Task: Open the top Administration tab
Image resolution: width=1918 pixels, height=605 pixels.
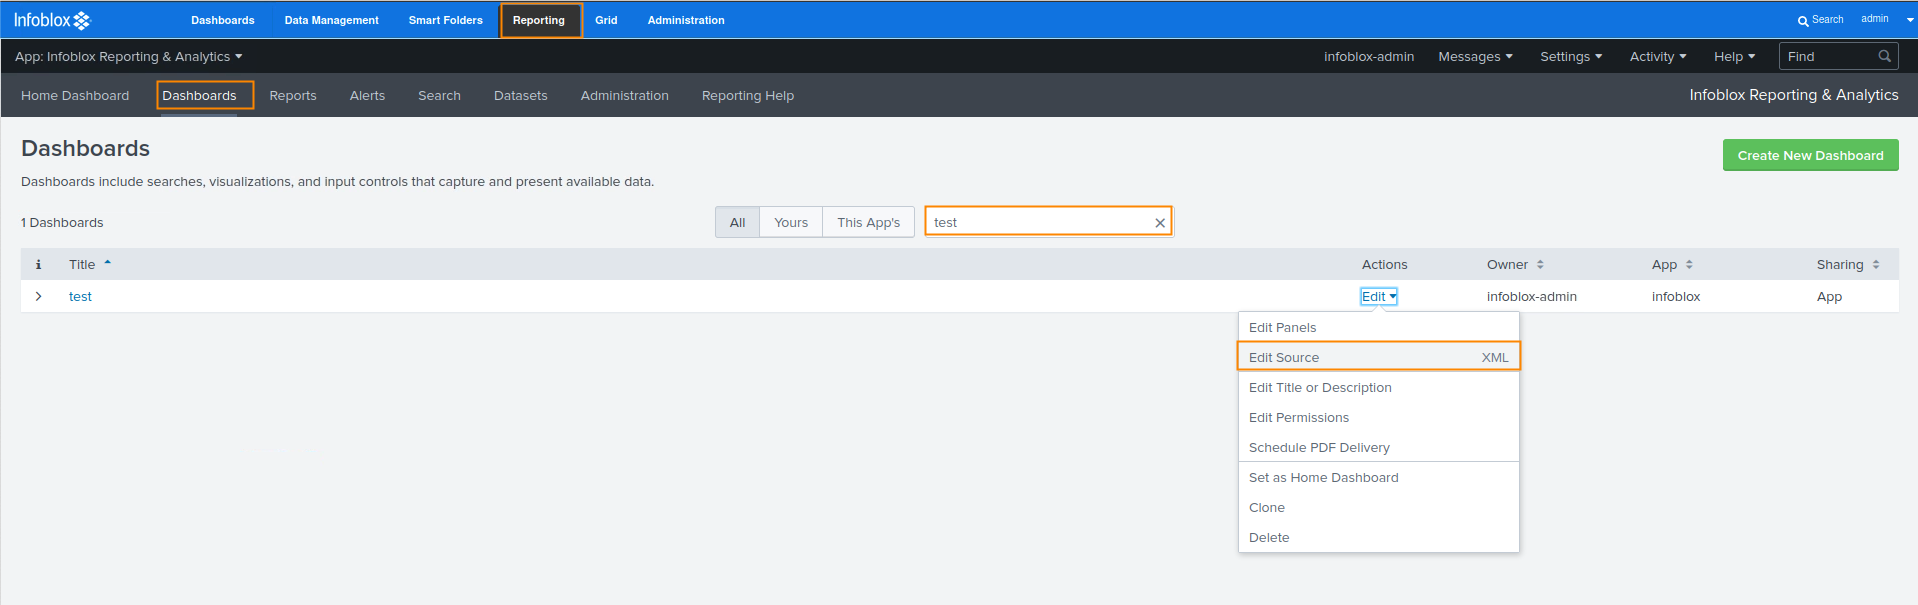Action: [x=686, y=20]
